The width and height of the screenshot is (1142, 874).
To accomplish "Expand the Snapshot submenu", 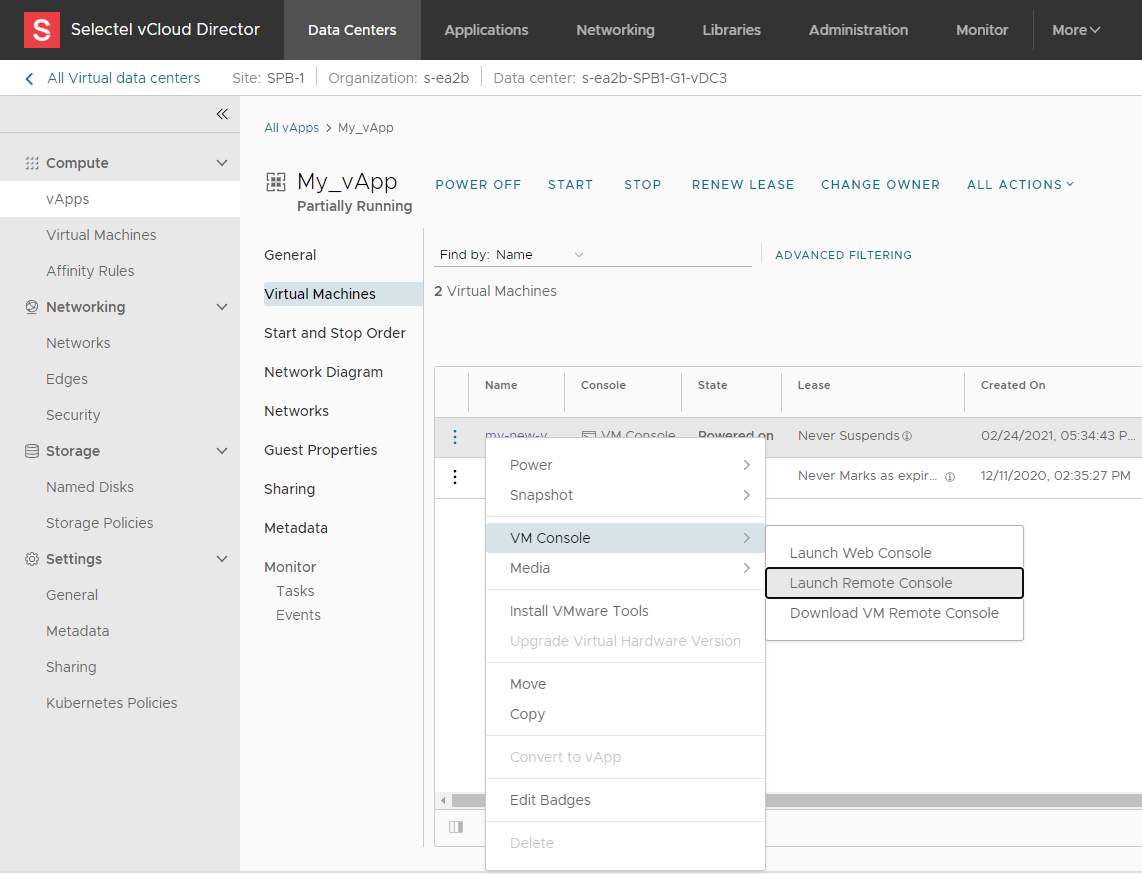I will [625, 495].
